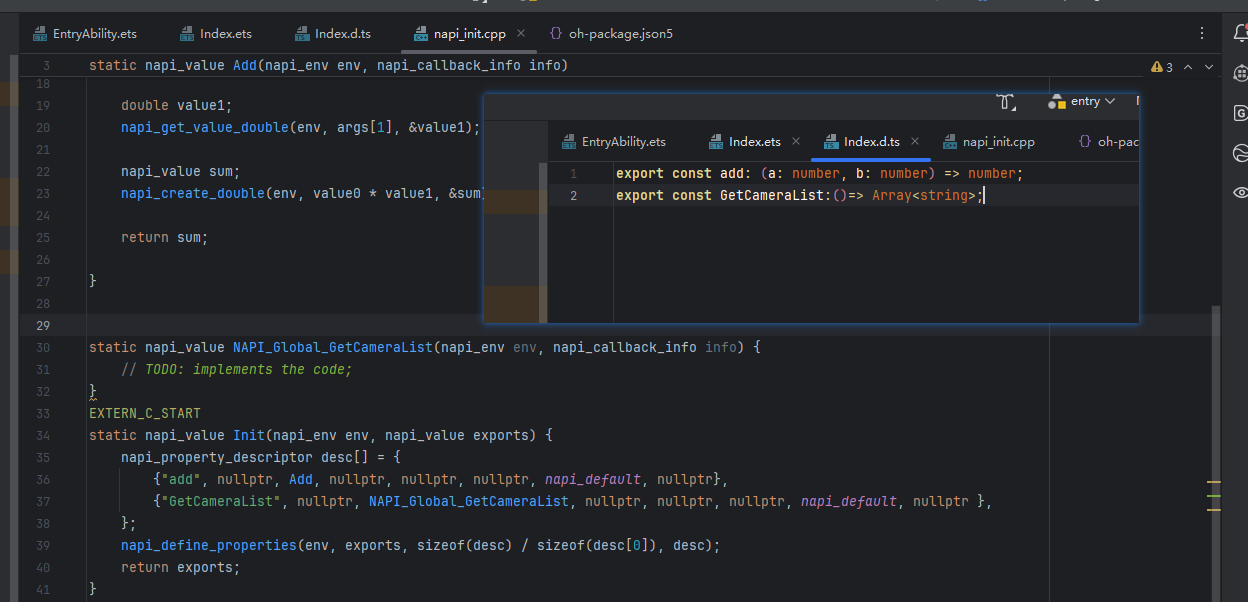
Task: Click the grid-shaped sidebar tool icon
Action: point(1240,73)
